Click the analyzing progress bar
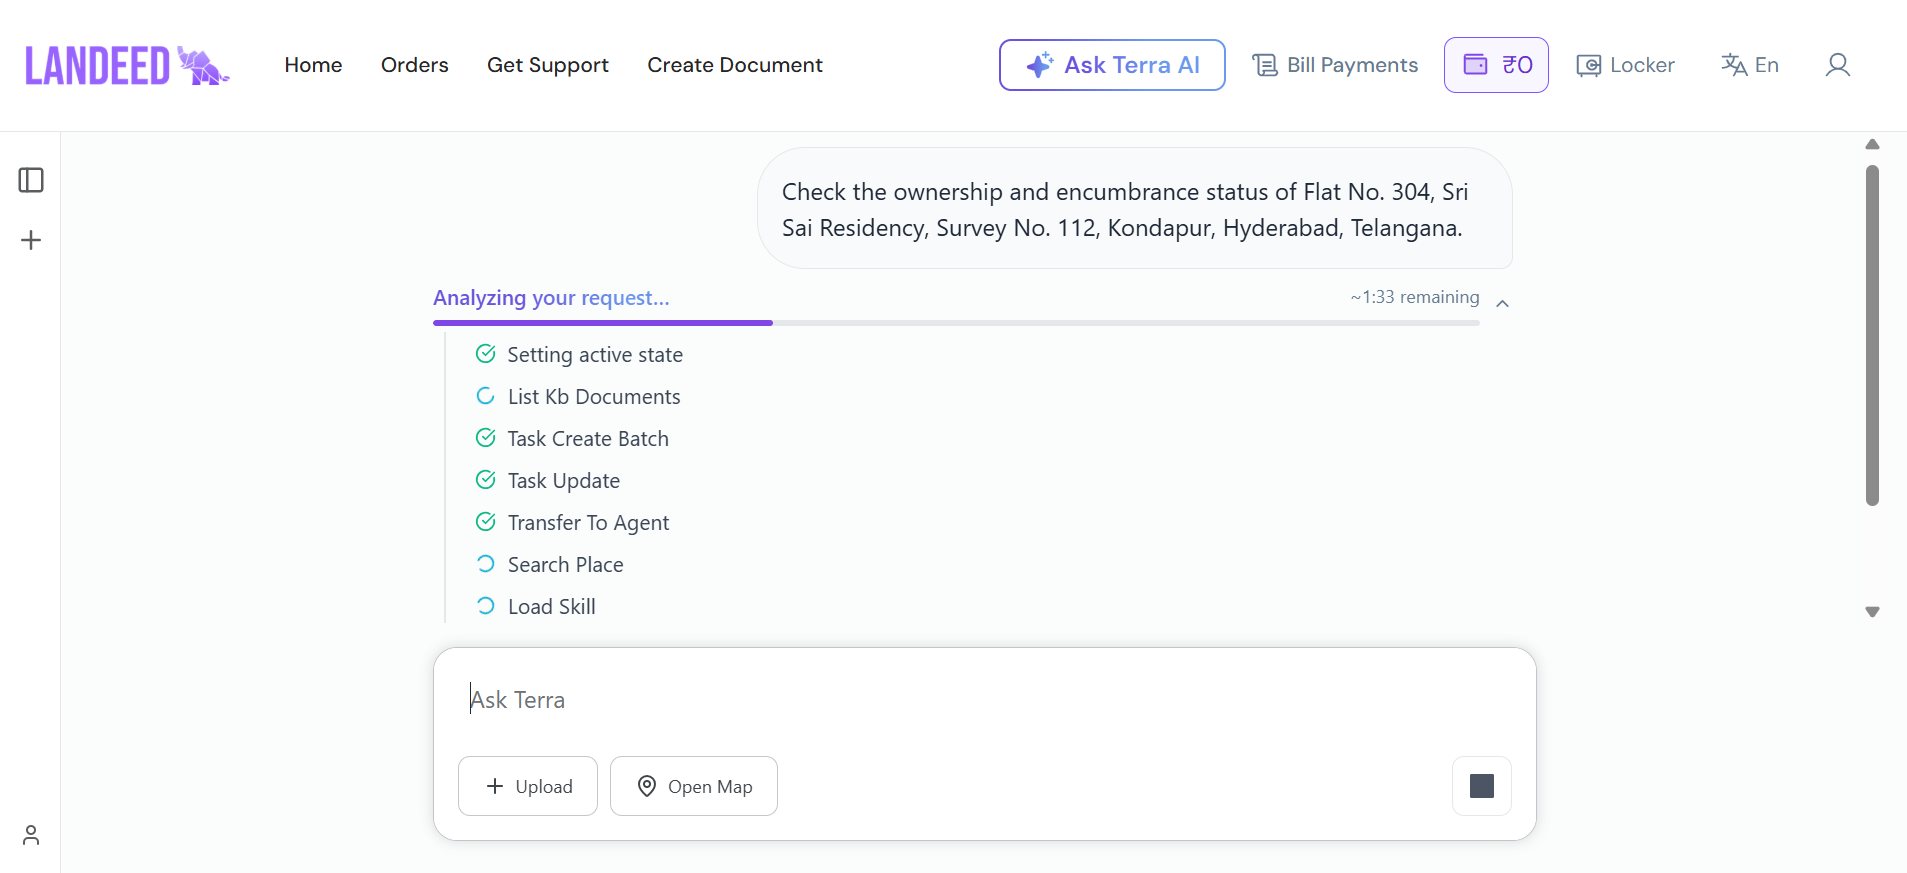The image size is (1907, 873). (955, 323)
